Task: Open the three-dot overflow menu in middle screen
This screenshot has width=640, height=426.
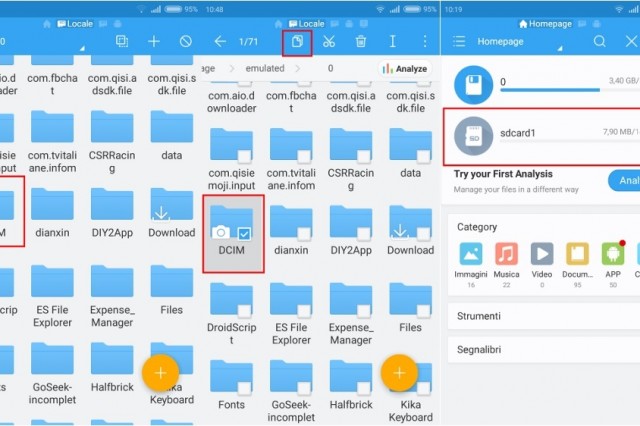Action: [425, 41]
